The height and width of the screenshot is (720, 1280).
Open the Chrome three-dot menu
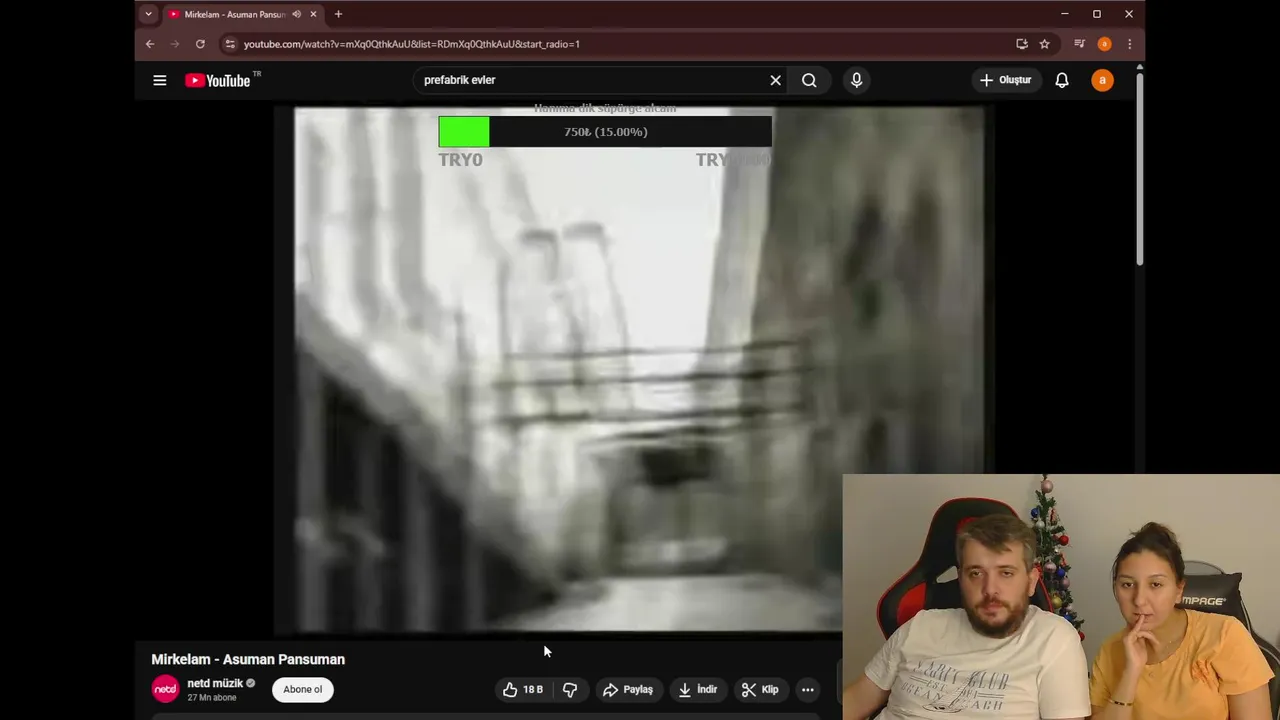pos(1129,44)
